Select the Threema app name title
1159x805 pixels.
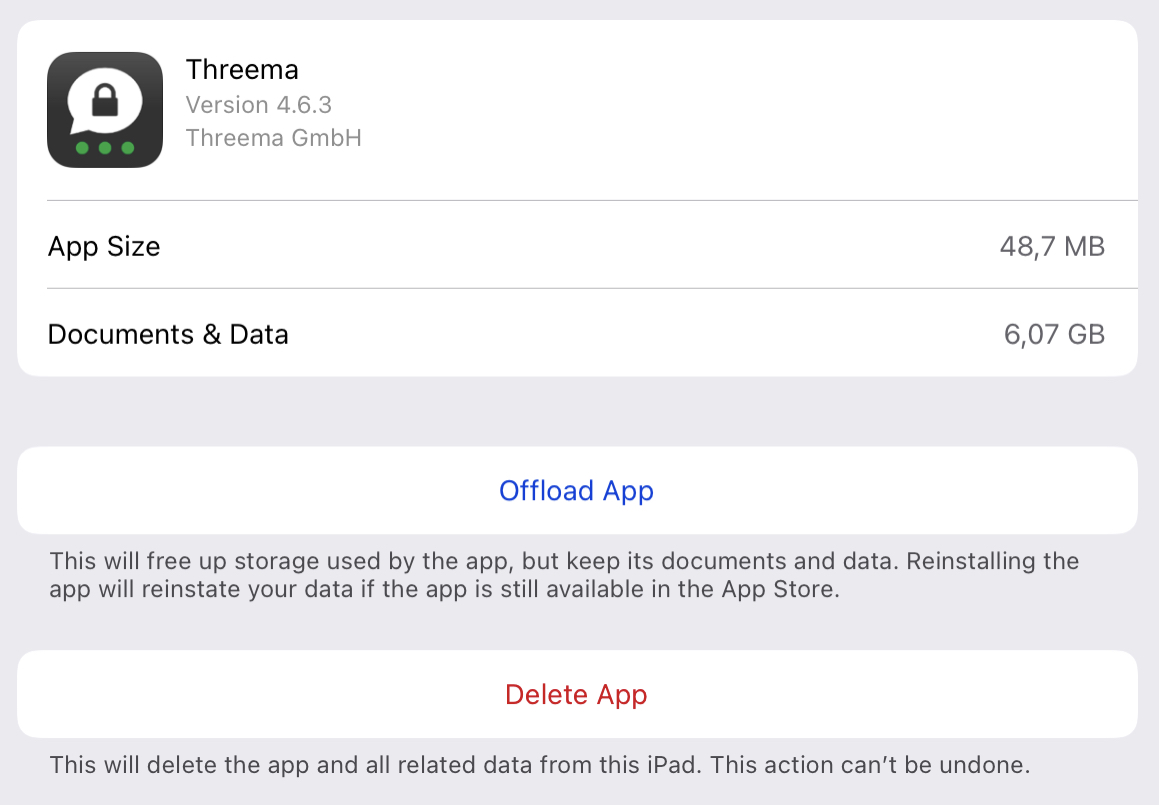[242, 70]
